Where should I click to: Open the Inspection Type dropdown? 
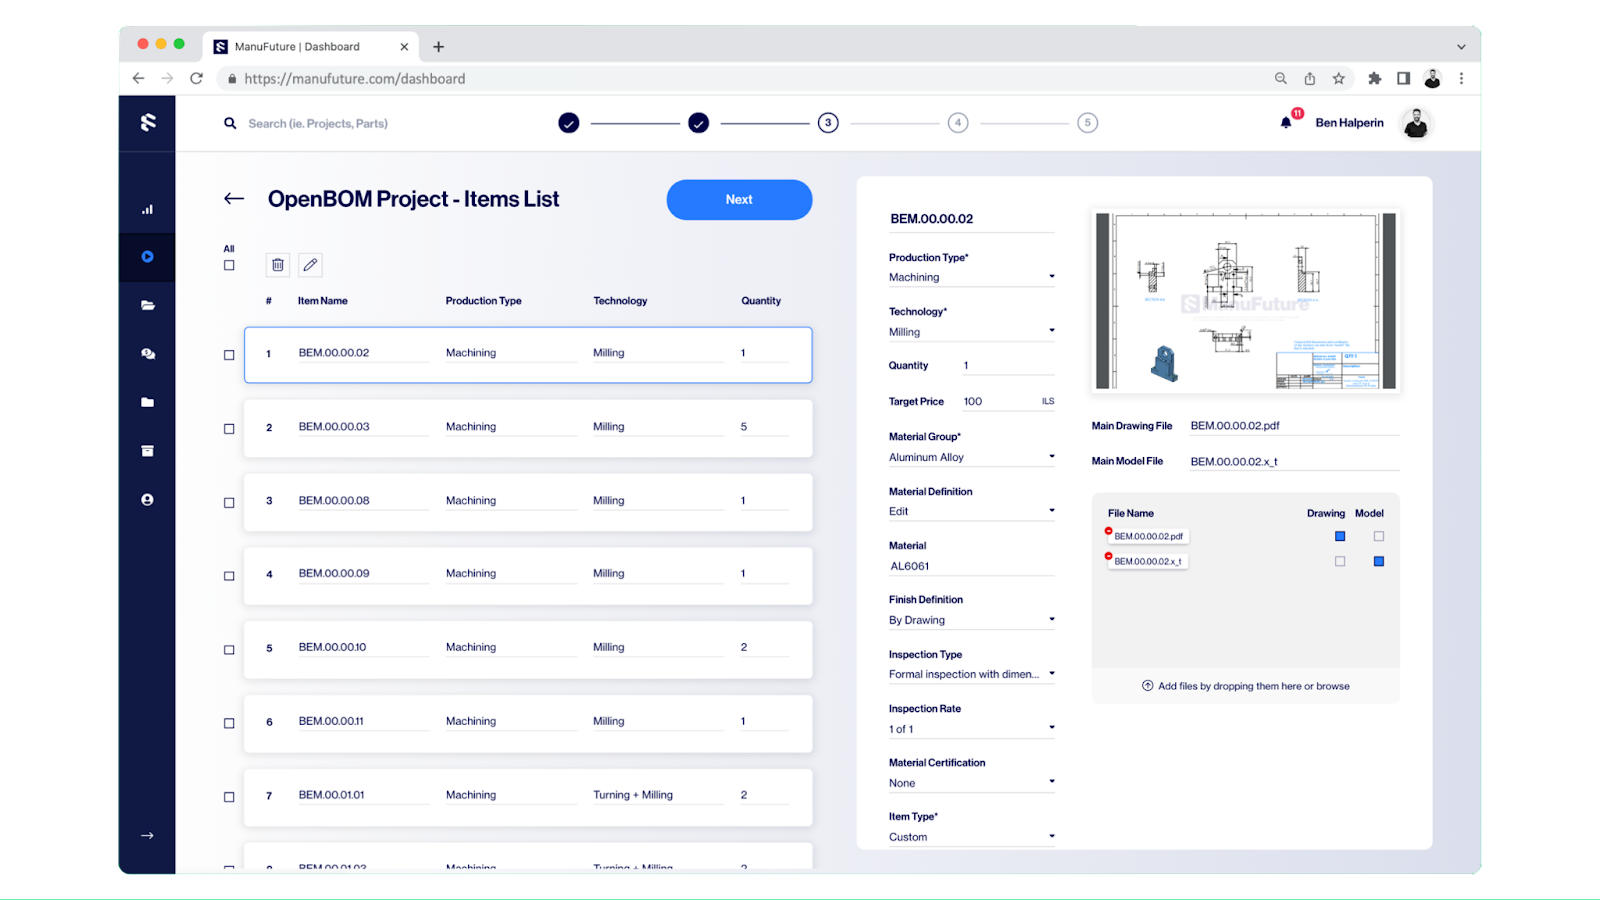click(971, 674)
